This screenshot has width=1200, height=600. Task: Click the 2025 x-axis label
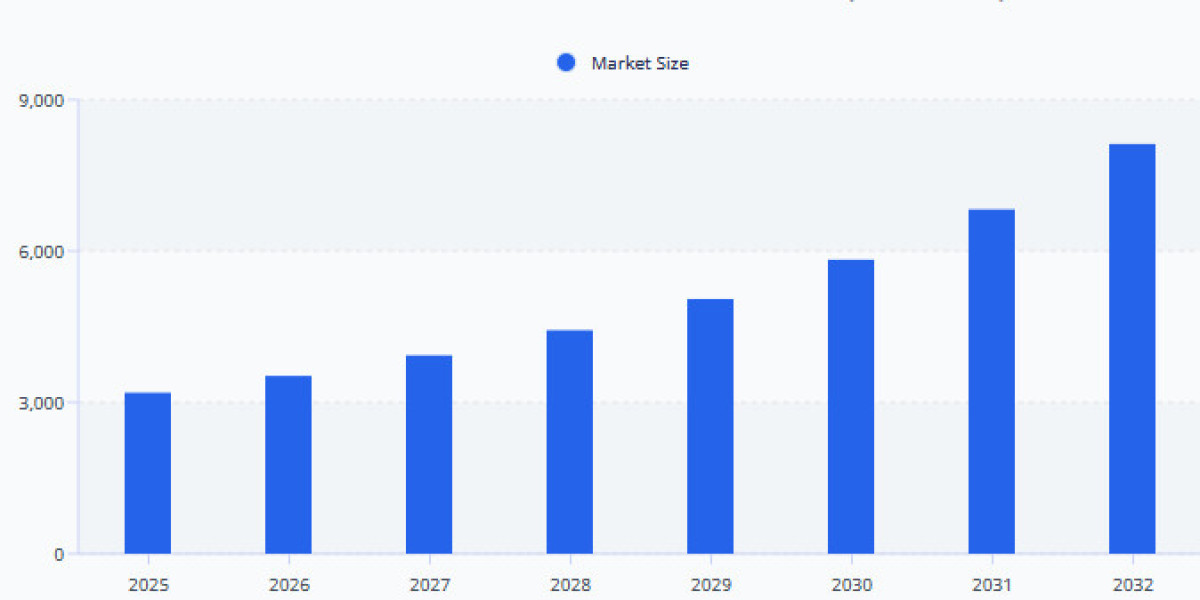(148, 580)
